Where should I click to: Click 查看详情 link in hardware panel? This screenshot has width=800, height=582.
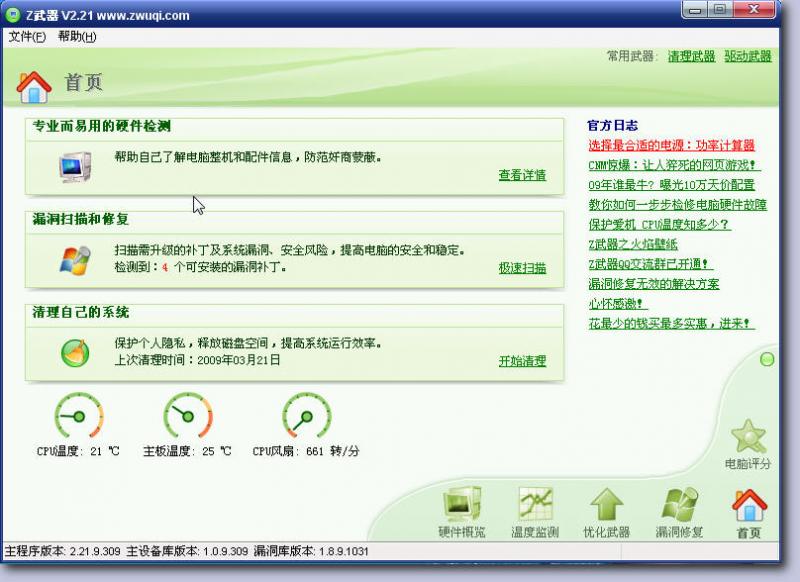522,175
